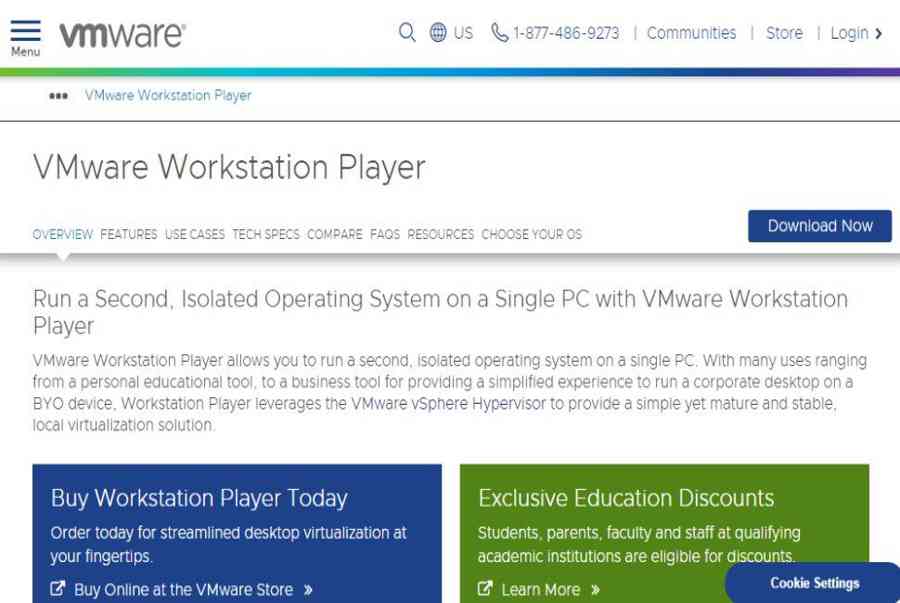View the FAQs tab
Screen dimensions: 900x603
pos(385,234)
